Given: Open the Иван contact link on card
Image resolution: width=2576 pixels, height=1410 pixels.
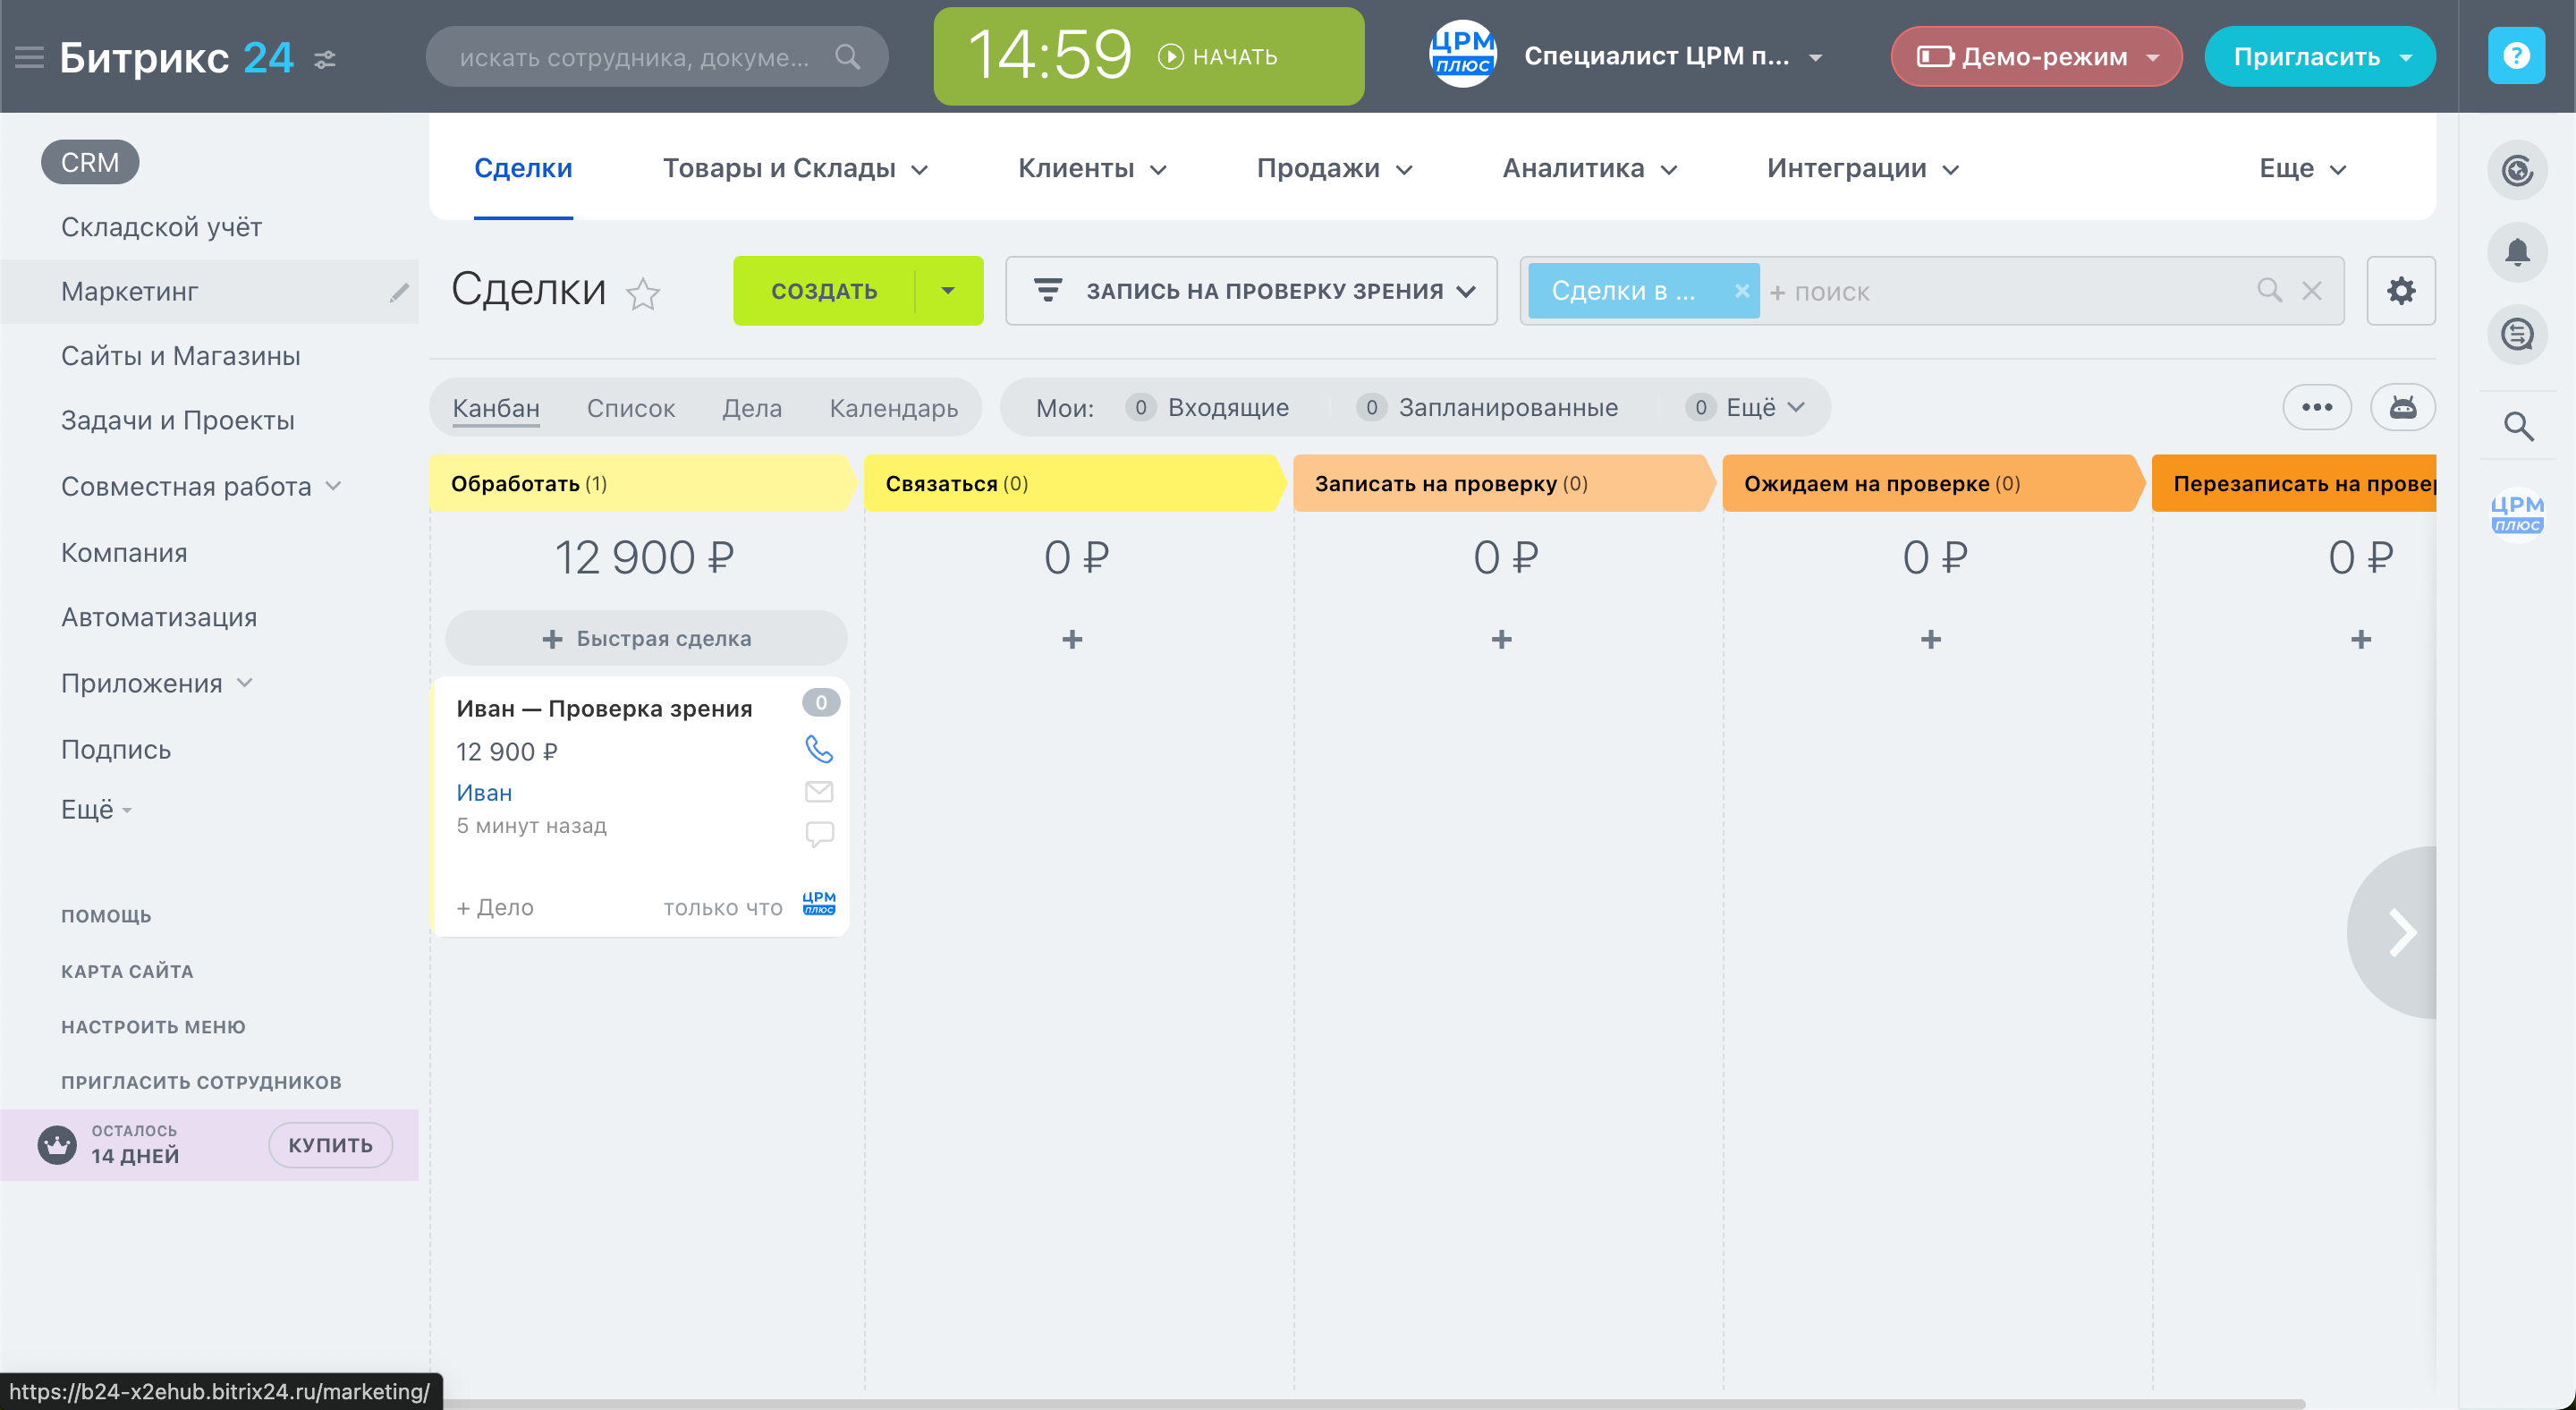Looking at the screenshot, I should 484,792.
